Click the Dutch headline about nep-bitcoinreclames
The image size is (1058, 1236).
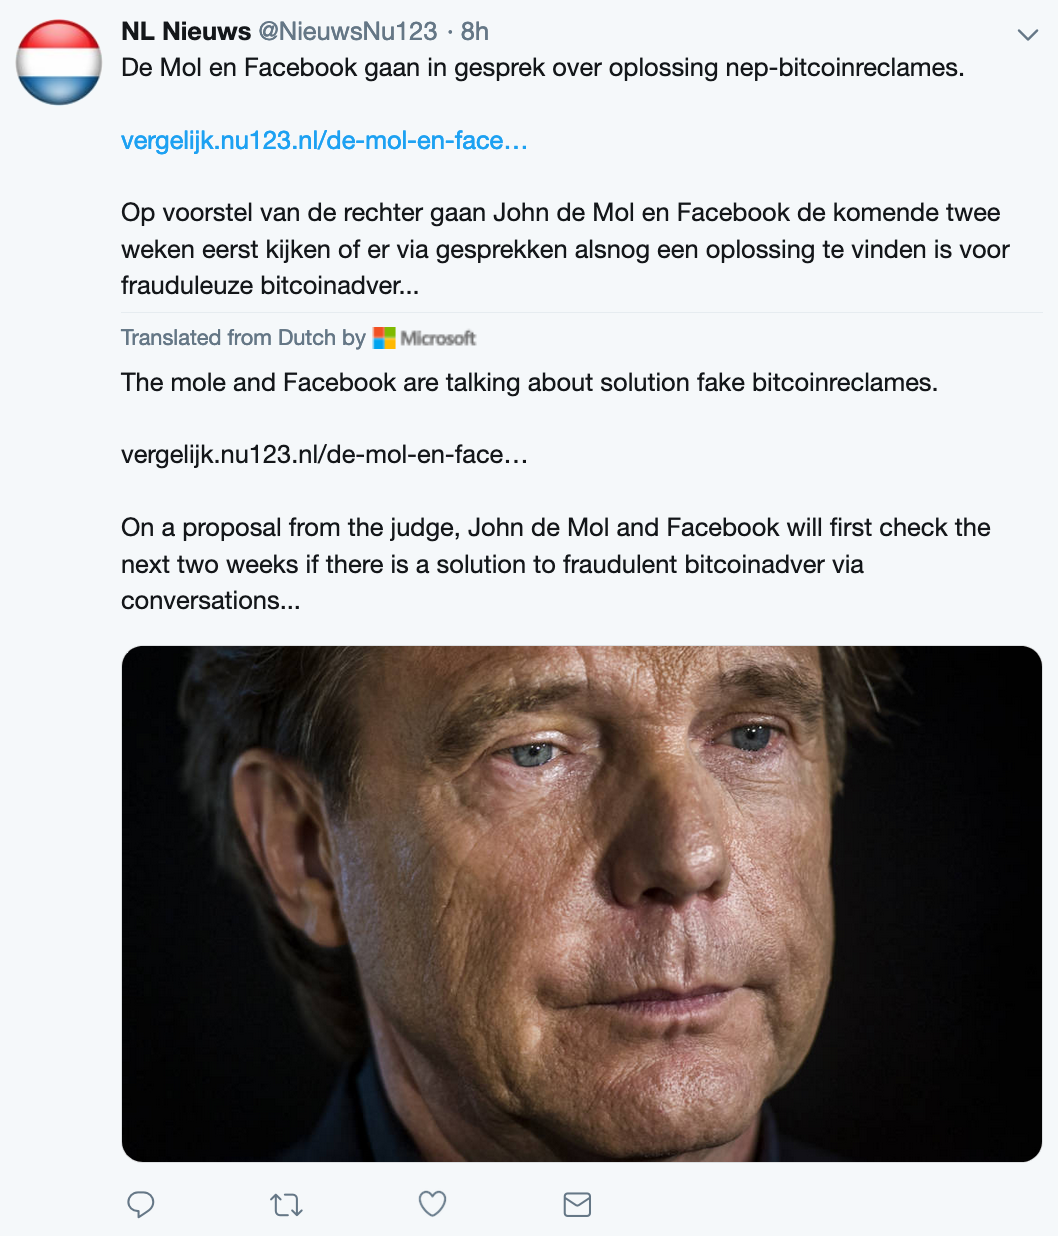pos(542,68)
